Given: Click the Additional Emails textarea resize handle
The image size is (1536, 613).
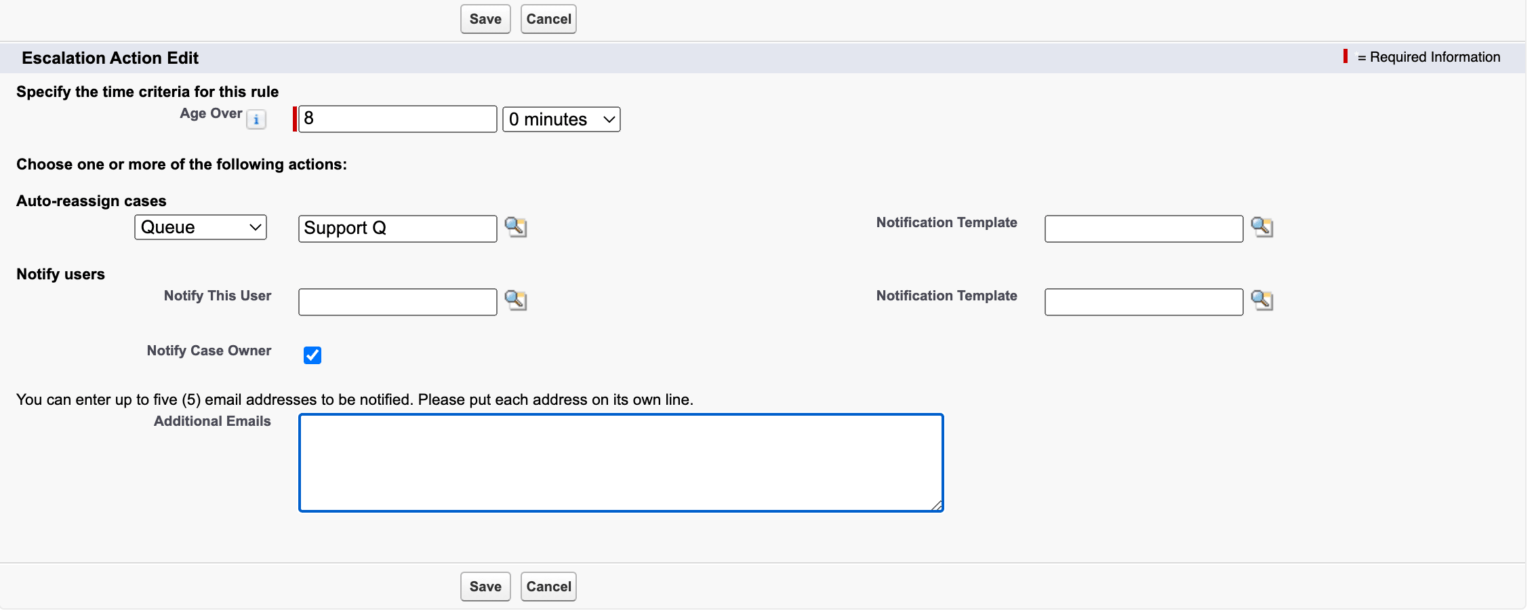Looking at the screenshot, I should click(937, 506).
